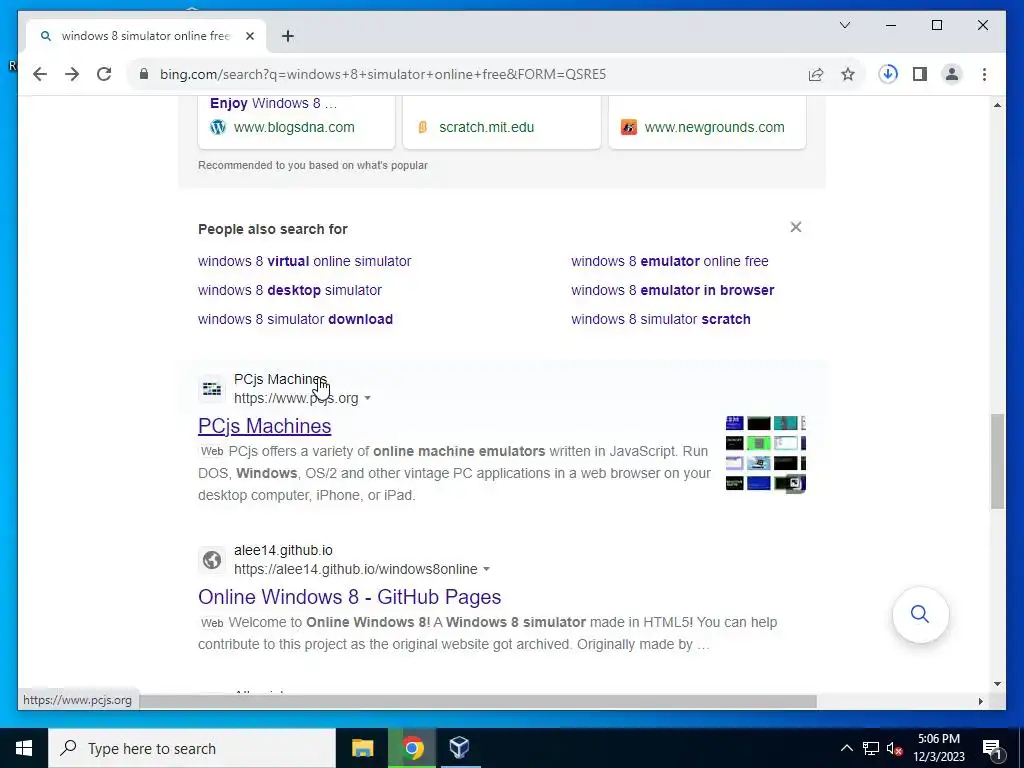Open tab search chevron in title bar
Viewport: 1024px width, 768px height.
click(x=844, y=25)
